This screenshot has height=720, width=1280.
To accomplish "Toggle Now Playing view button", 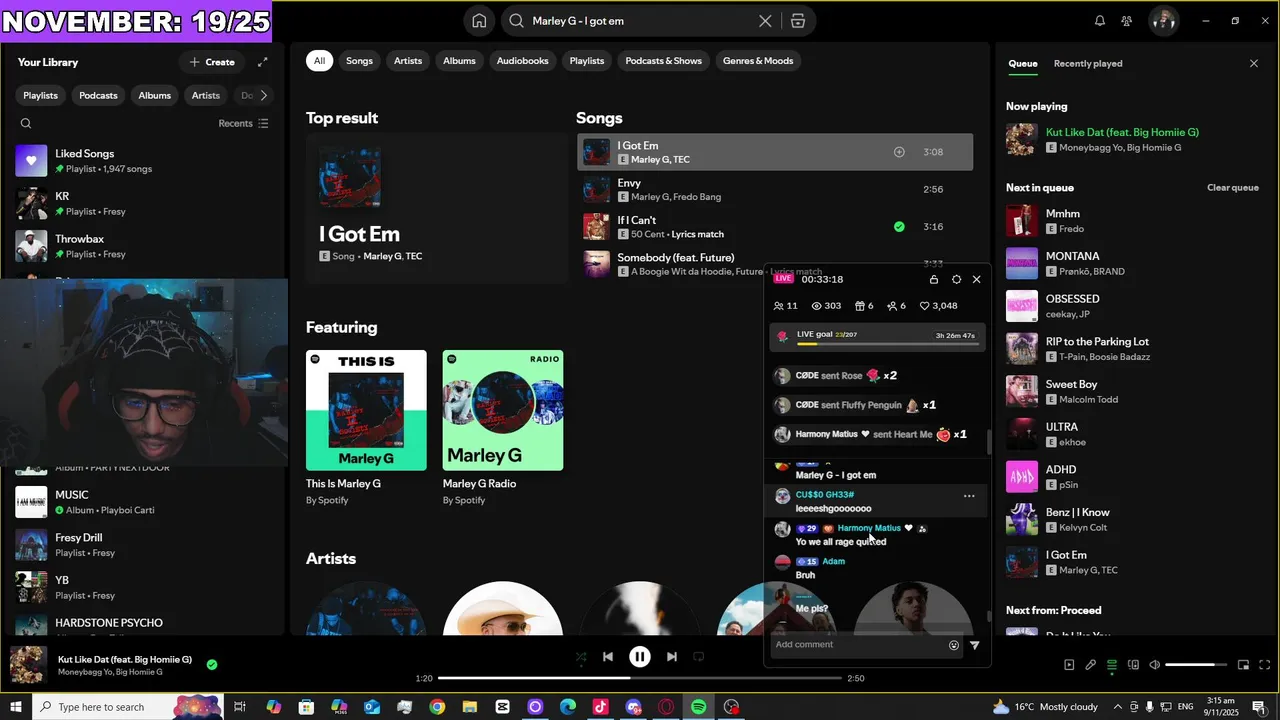I will (1069, 665).
